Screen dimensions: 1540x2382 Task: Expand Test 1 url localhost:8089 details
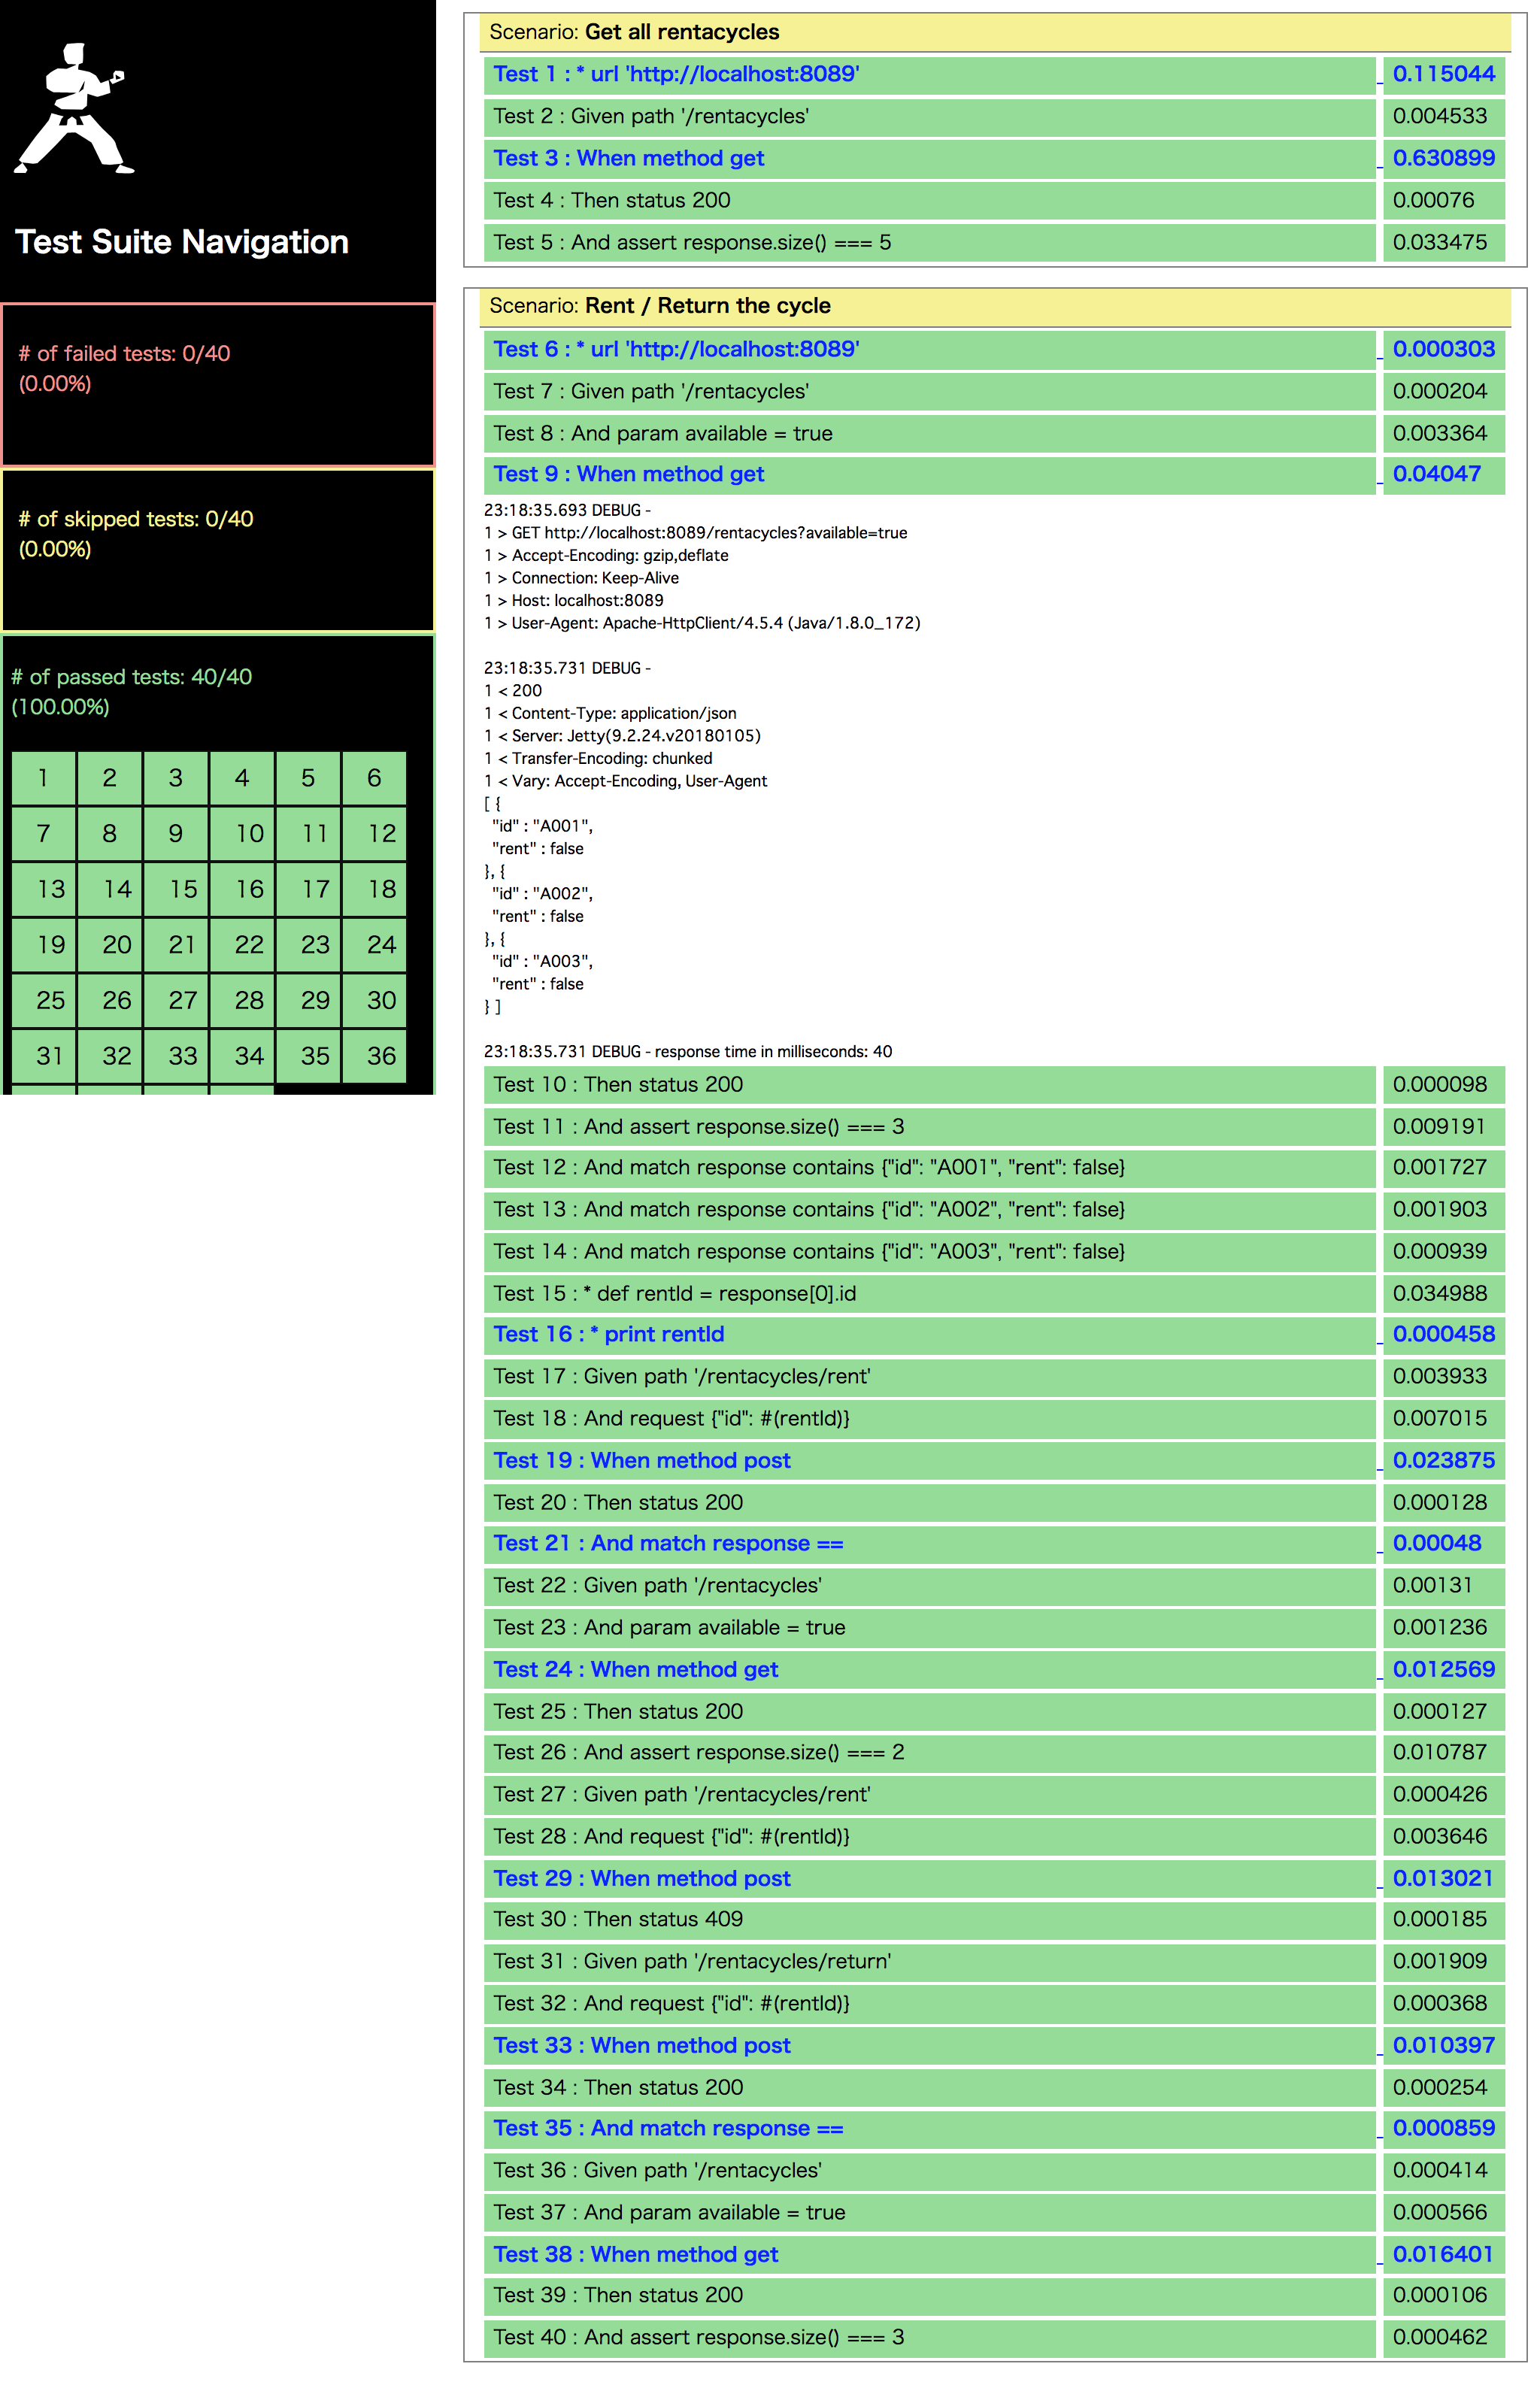[x=676, y=74]
